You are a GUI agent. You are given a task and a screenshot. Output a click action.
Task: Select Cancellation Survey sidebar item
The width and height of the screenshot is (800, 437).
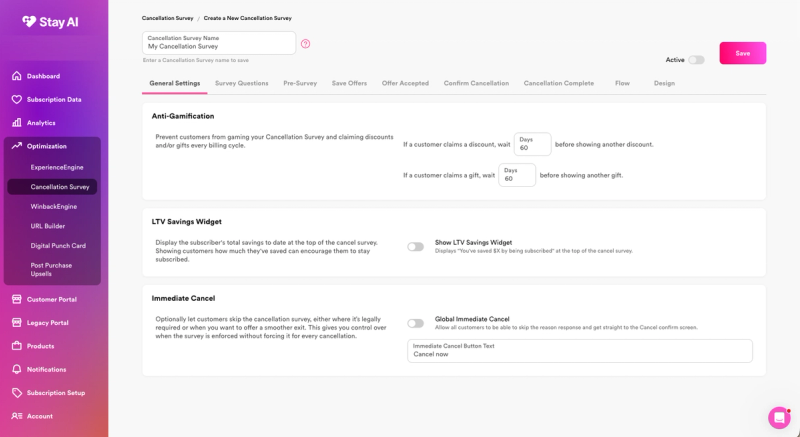pyautogui.click(x=52, y=187)
